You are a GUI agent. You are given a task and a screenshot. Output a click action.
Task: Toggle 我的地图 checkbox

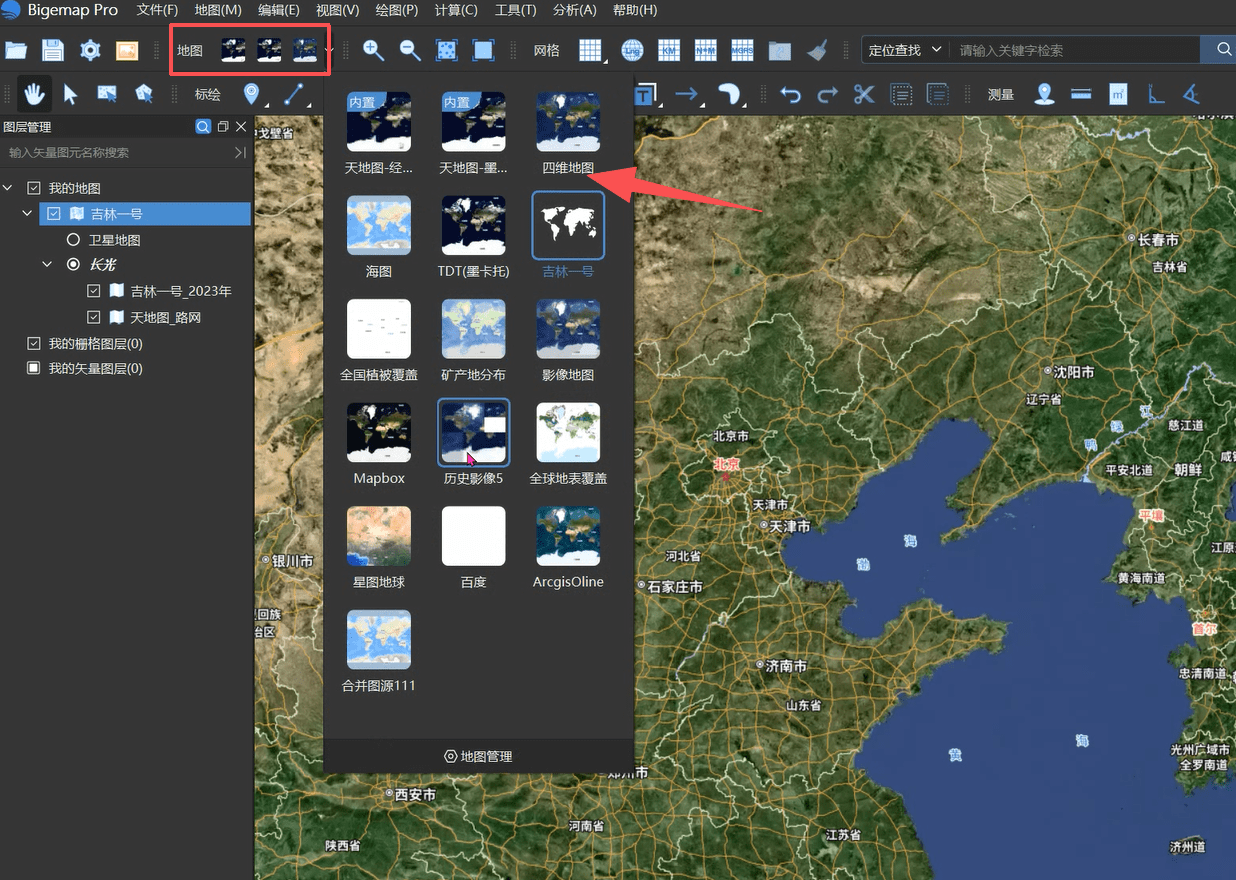tap(34, 188)
